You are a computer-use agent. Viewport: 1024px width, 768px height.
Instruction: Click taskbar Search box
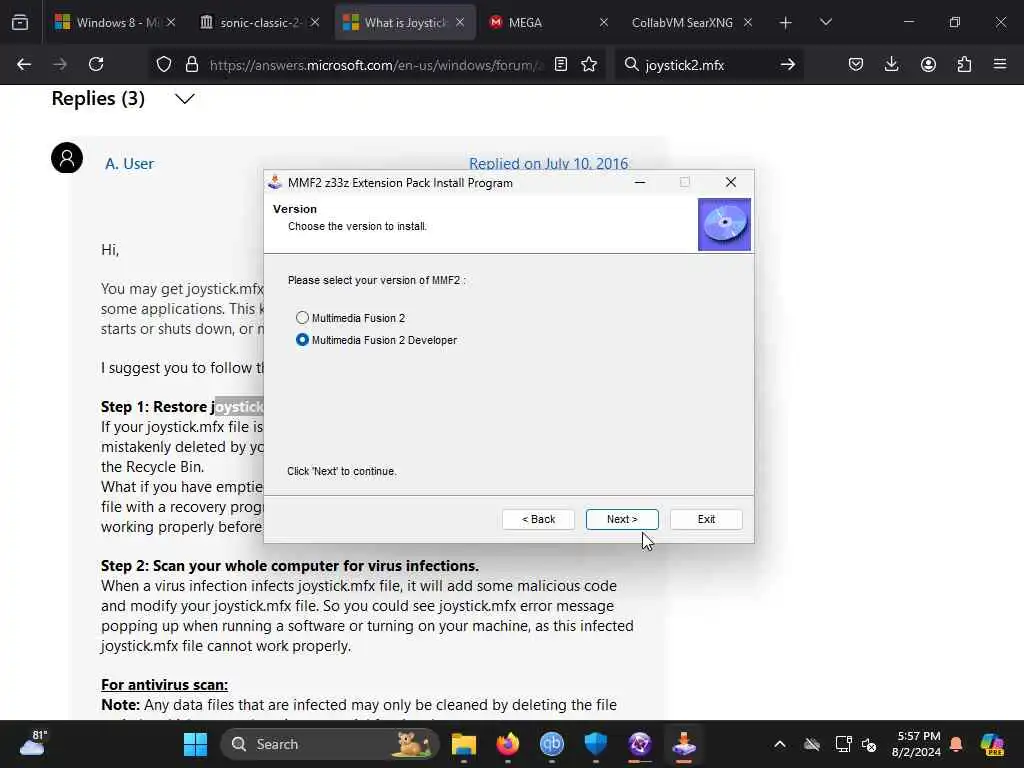[x=330, y=744]
